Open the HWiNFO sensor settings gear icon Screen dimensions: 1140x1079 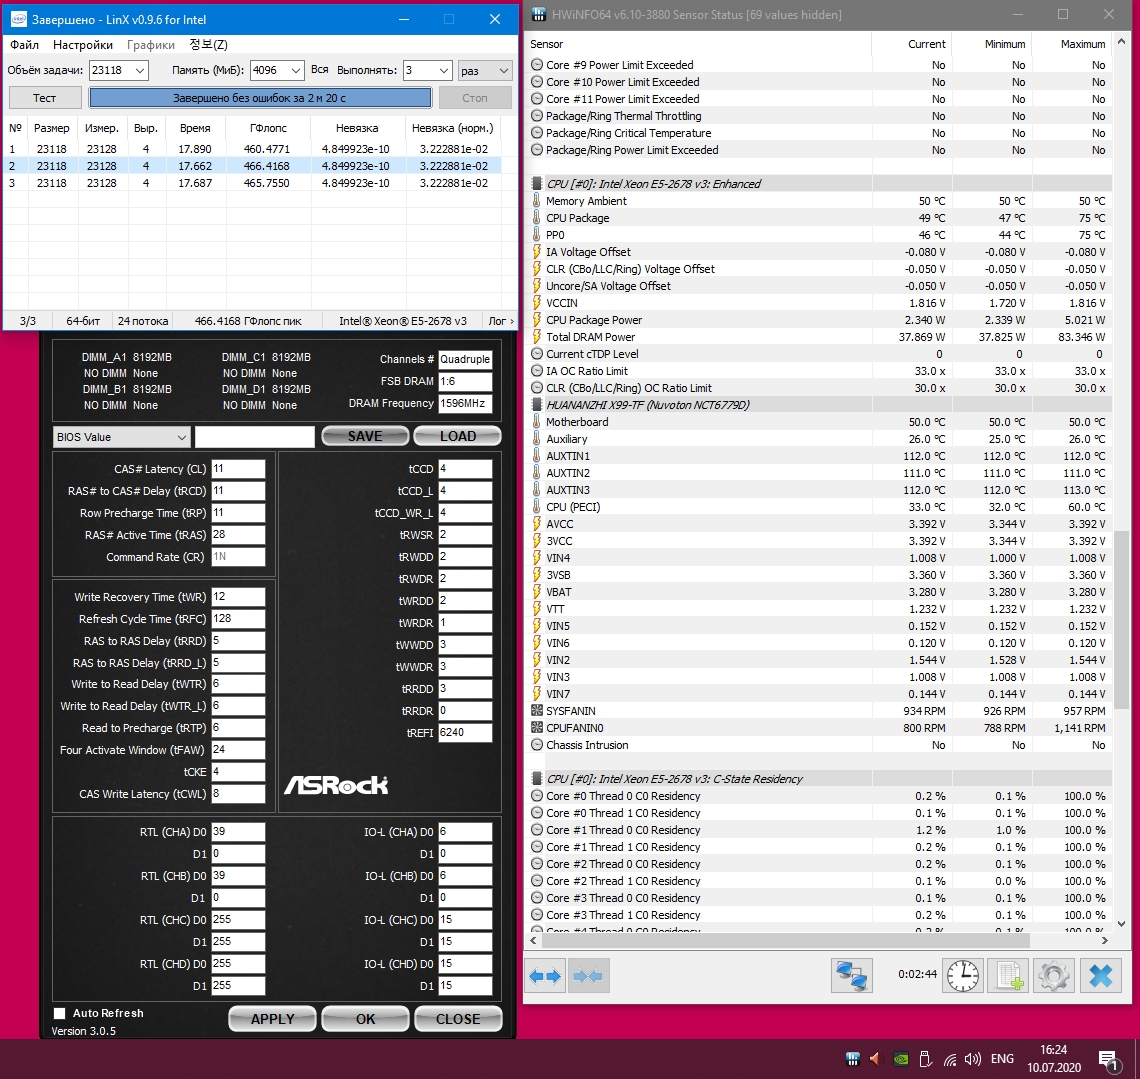1053,976
